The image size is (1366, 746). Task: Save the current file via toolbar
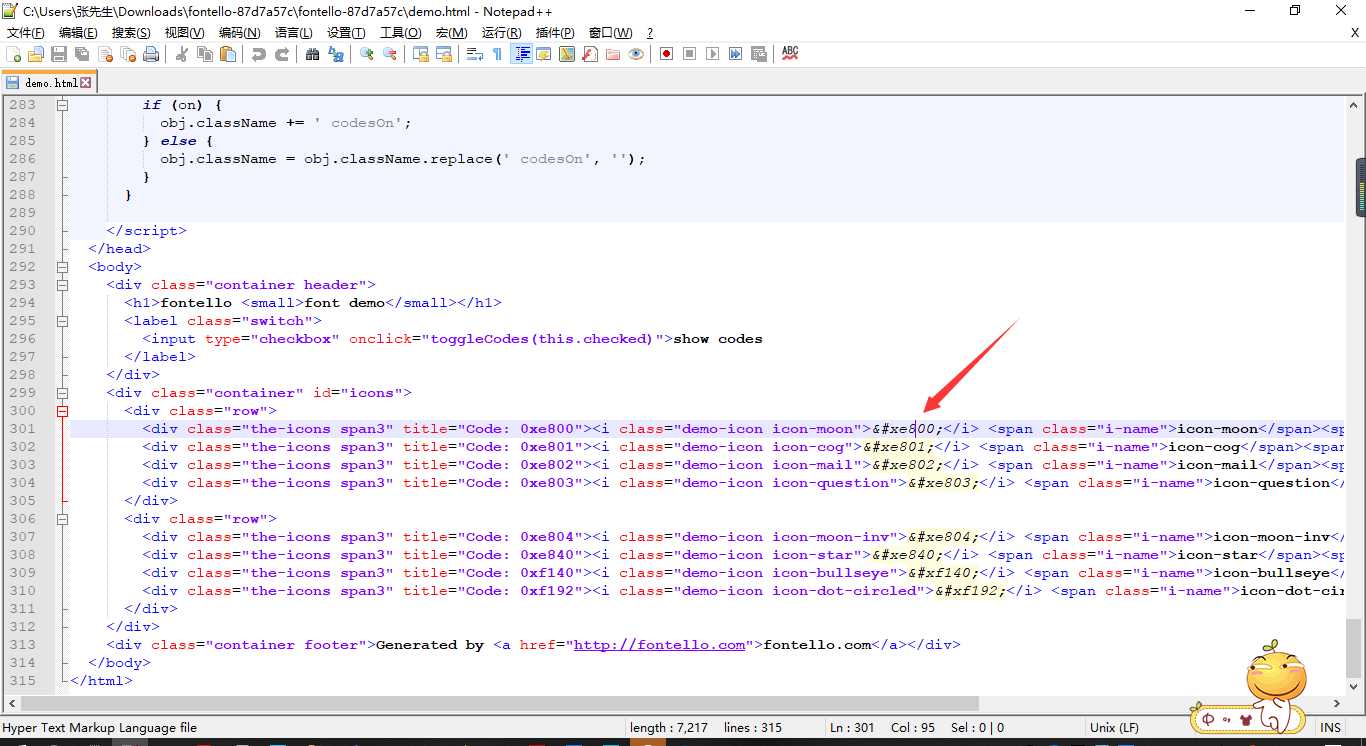tap(59, 54)
